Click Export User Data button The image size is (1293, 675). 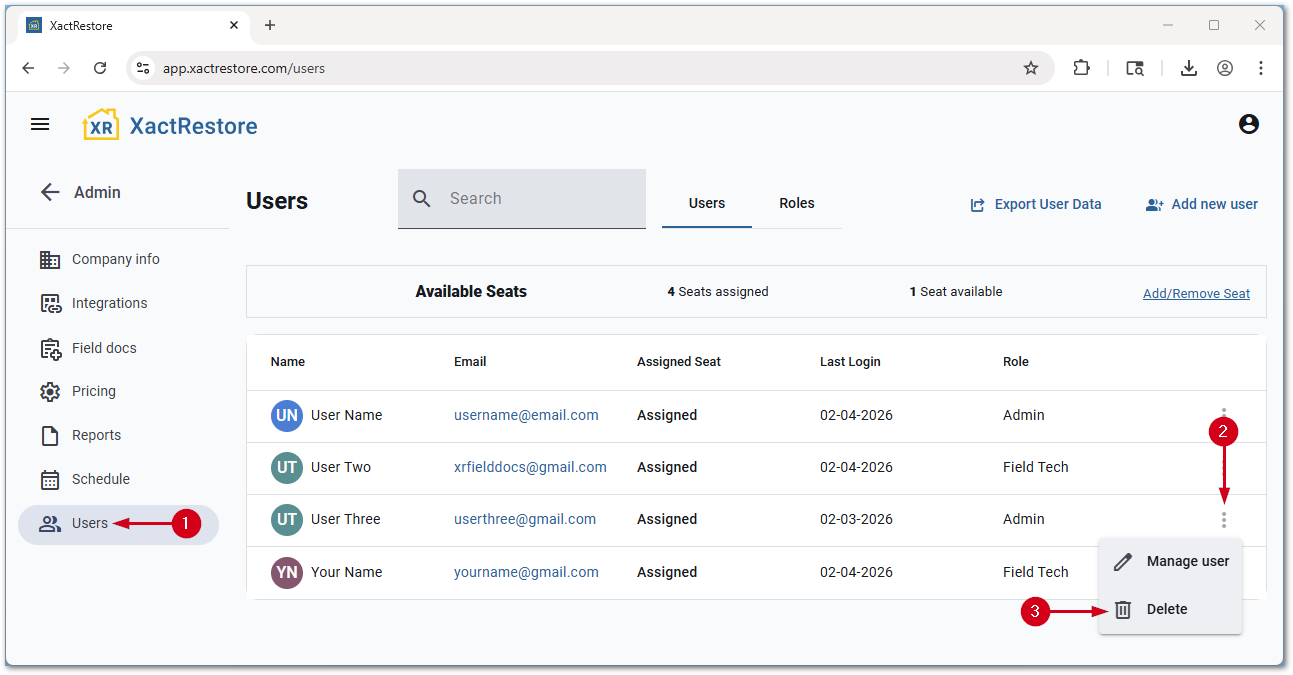point(1036,204)
